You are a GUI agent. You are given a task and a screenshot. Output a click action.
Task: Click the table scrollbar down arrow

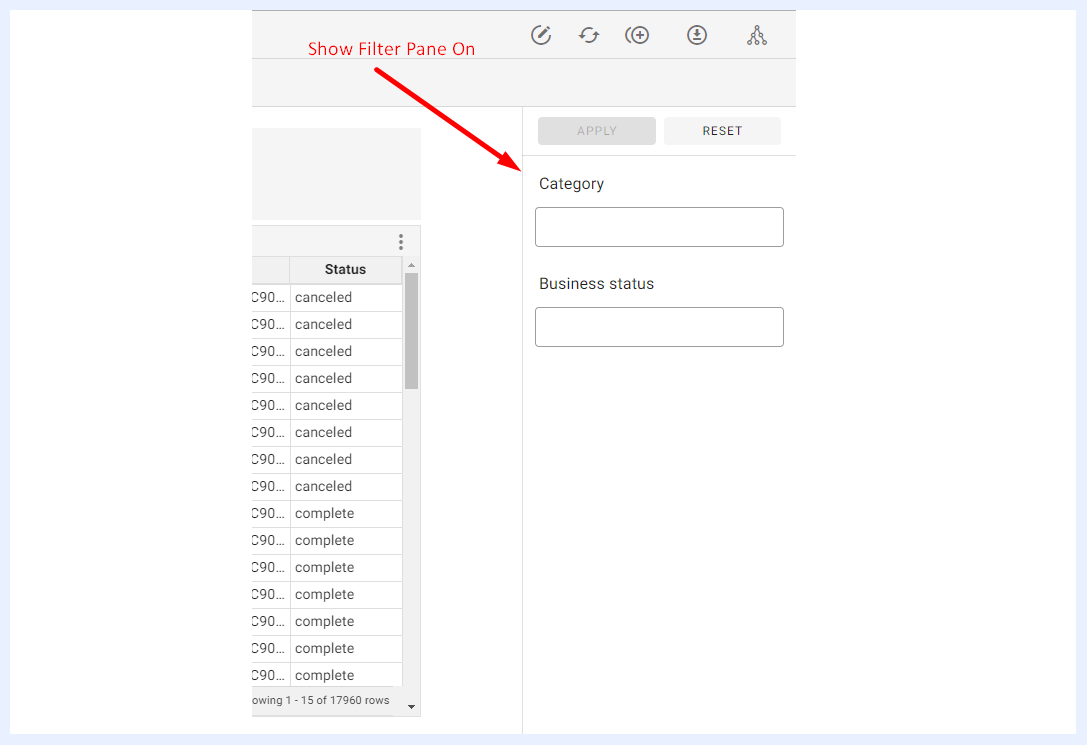pos(411,707)
